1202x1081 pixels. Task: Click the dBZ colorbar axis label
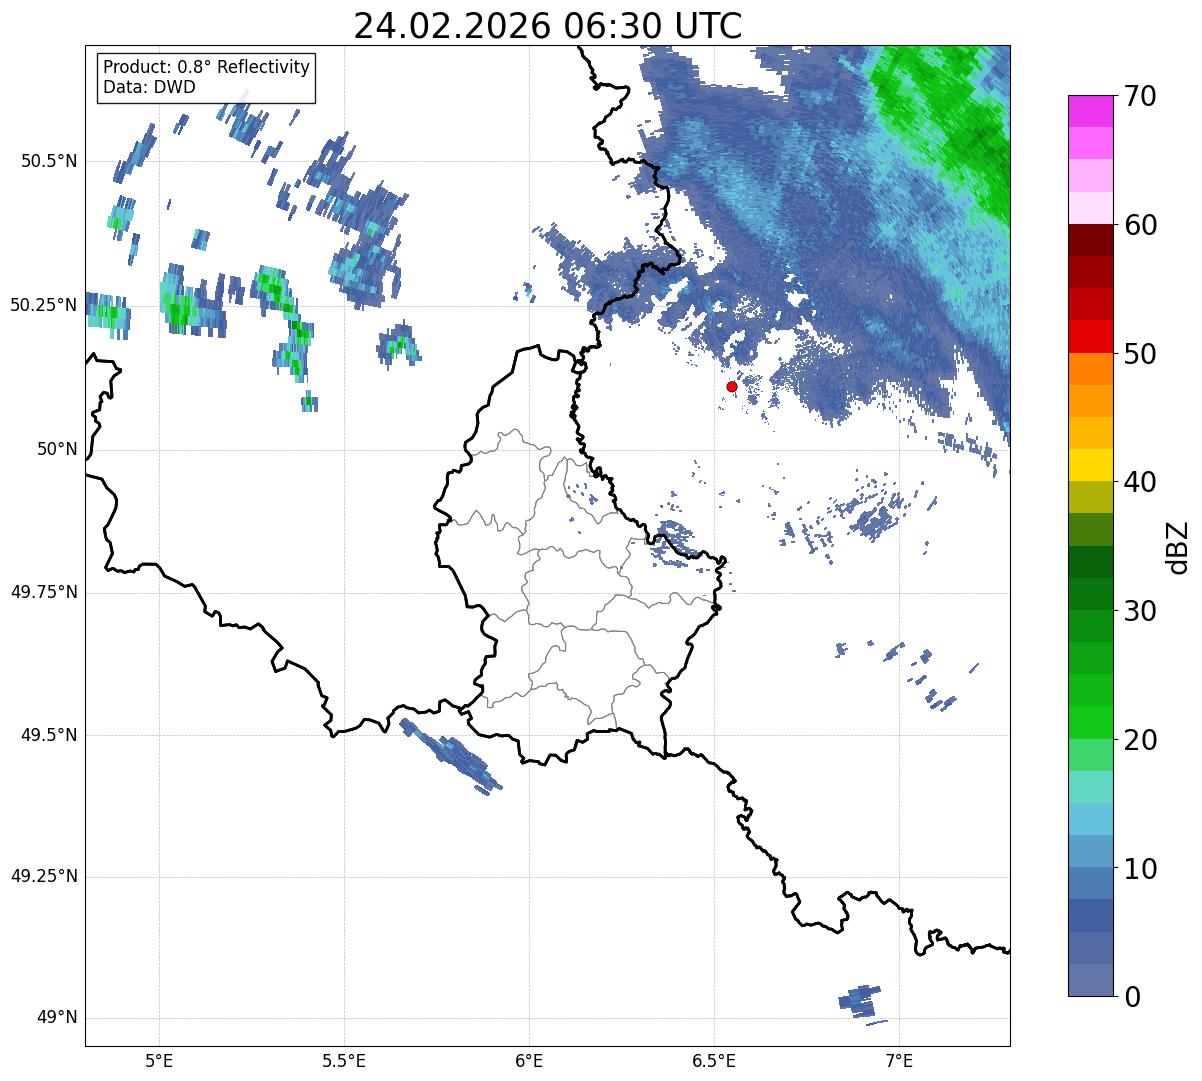(1179, 547)
